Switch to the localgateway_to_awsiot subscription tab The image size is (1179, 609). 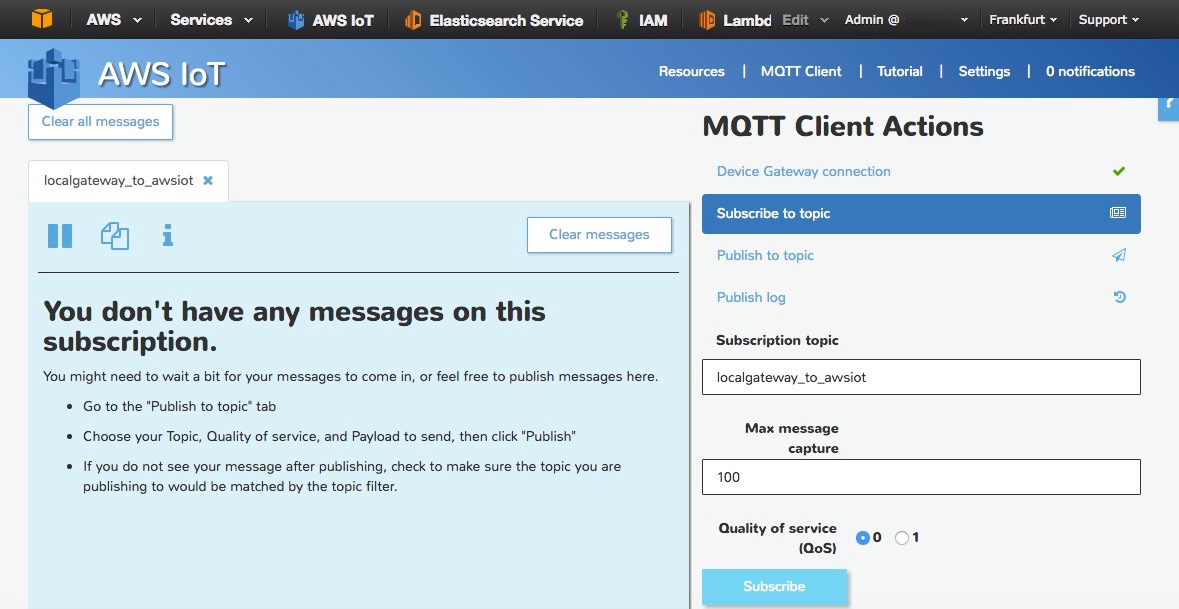click(x=118, y=180)
